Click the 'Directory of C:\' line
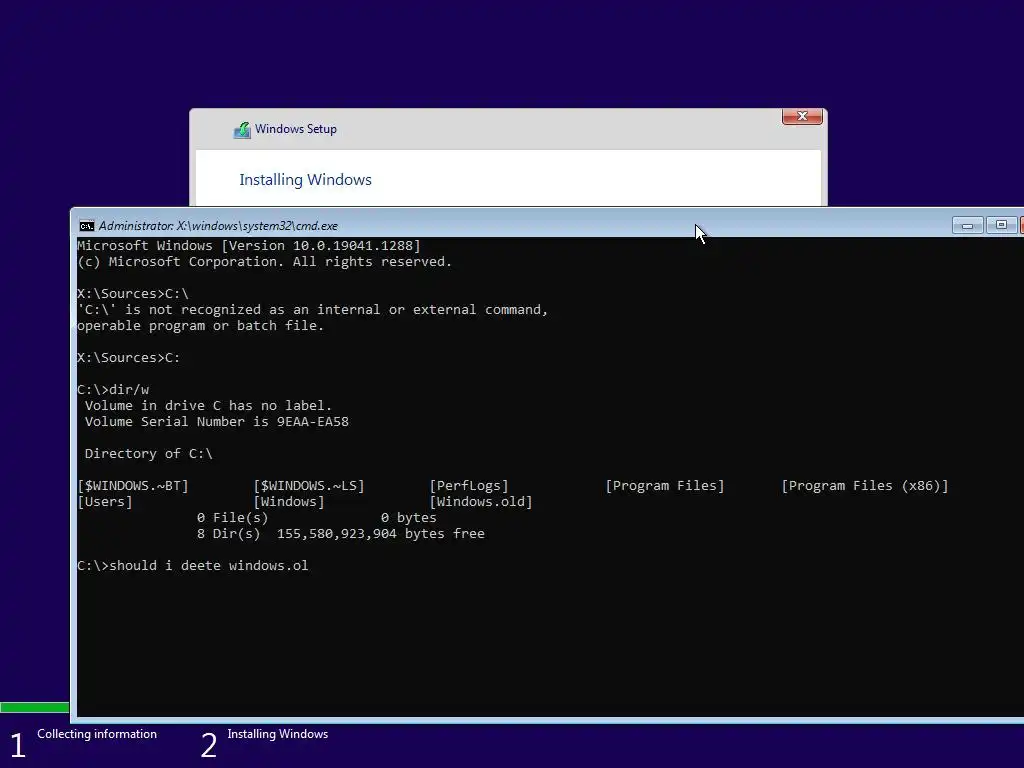Viewport: 1024px width, 768px height. pyautogui.click(x=148, y=454)
